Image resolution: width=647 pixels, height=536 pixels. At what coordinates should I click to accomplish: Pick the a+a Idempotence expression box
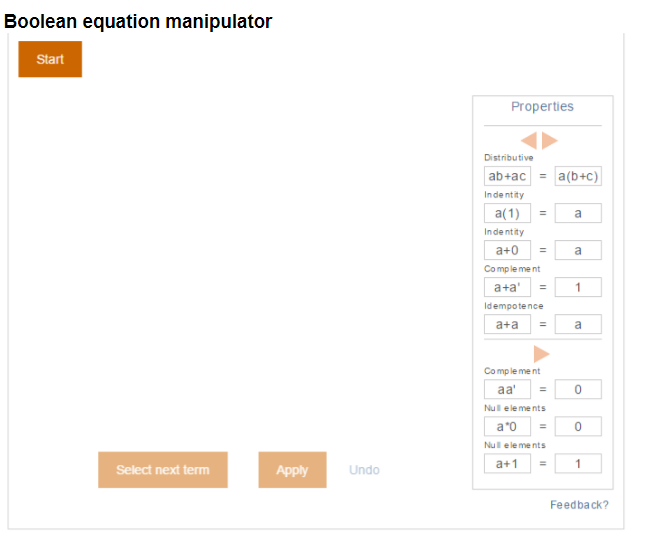[507, 324]
